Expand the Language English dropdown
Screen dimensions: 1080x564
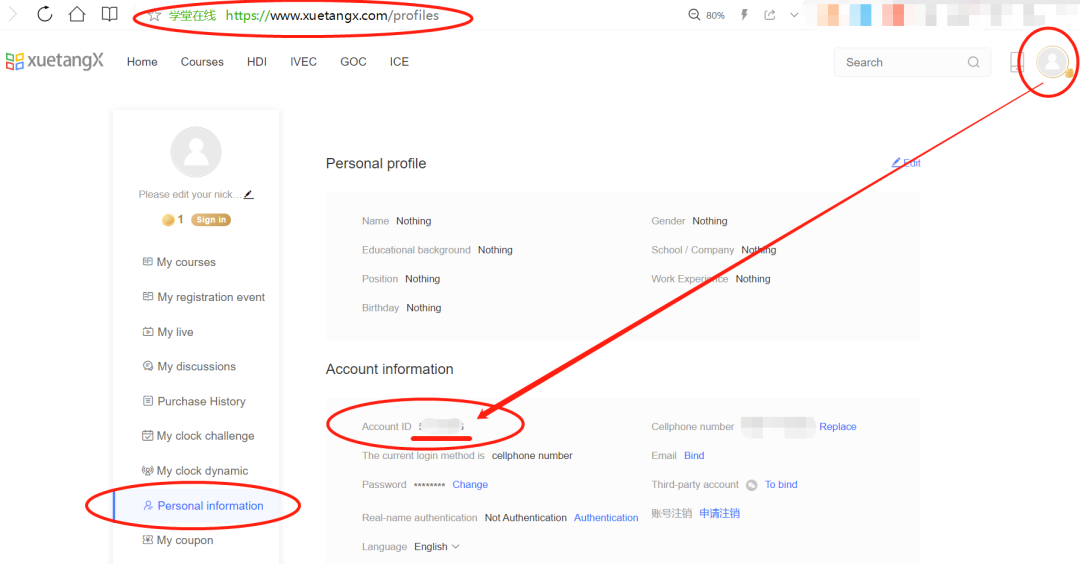[437, 547]
